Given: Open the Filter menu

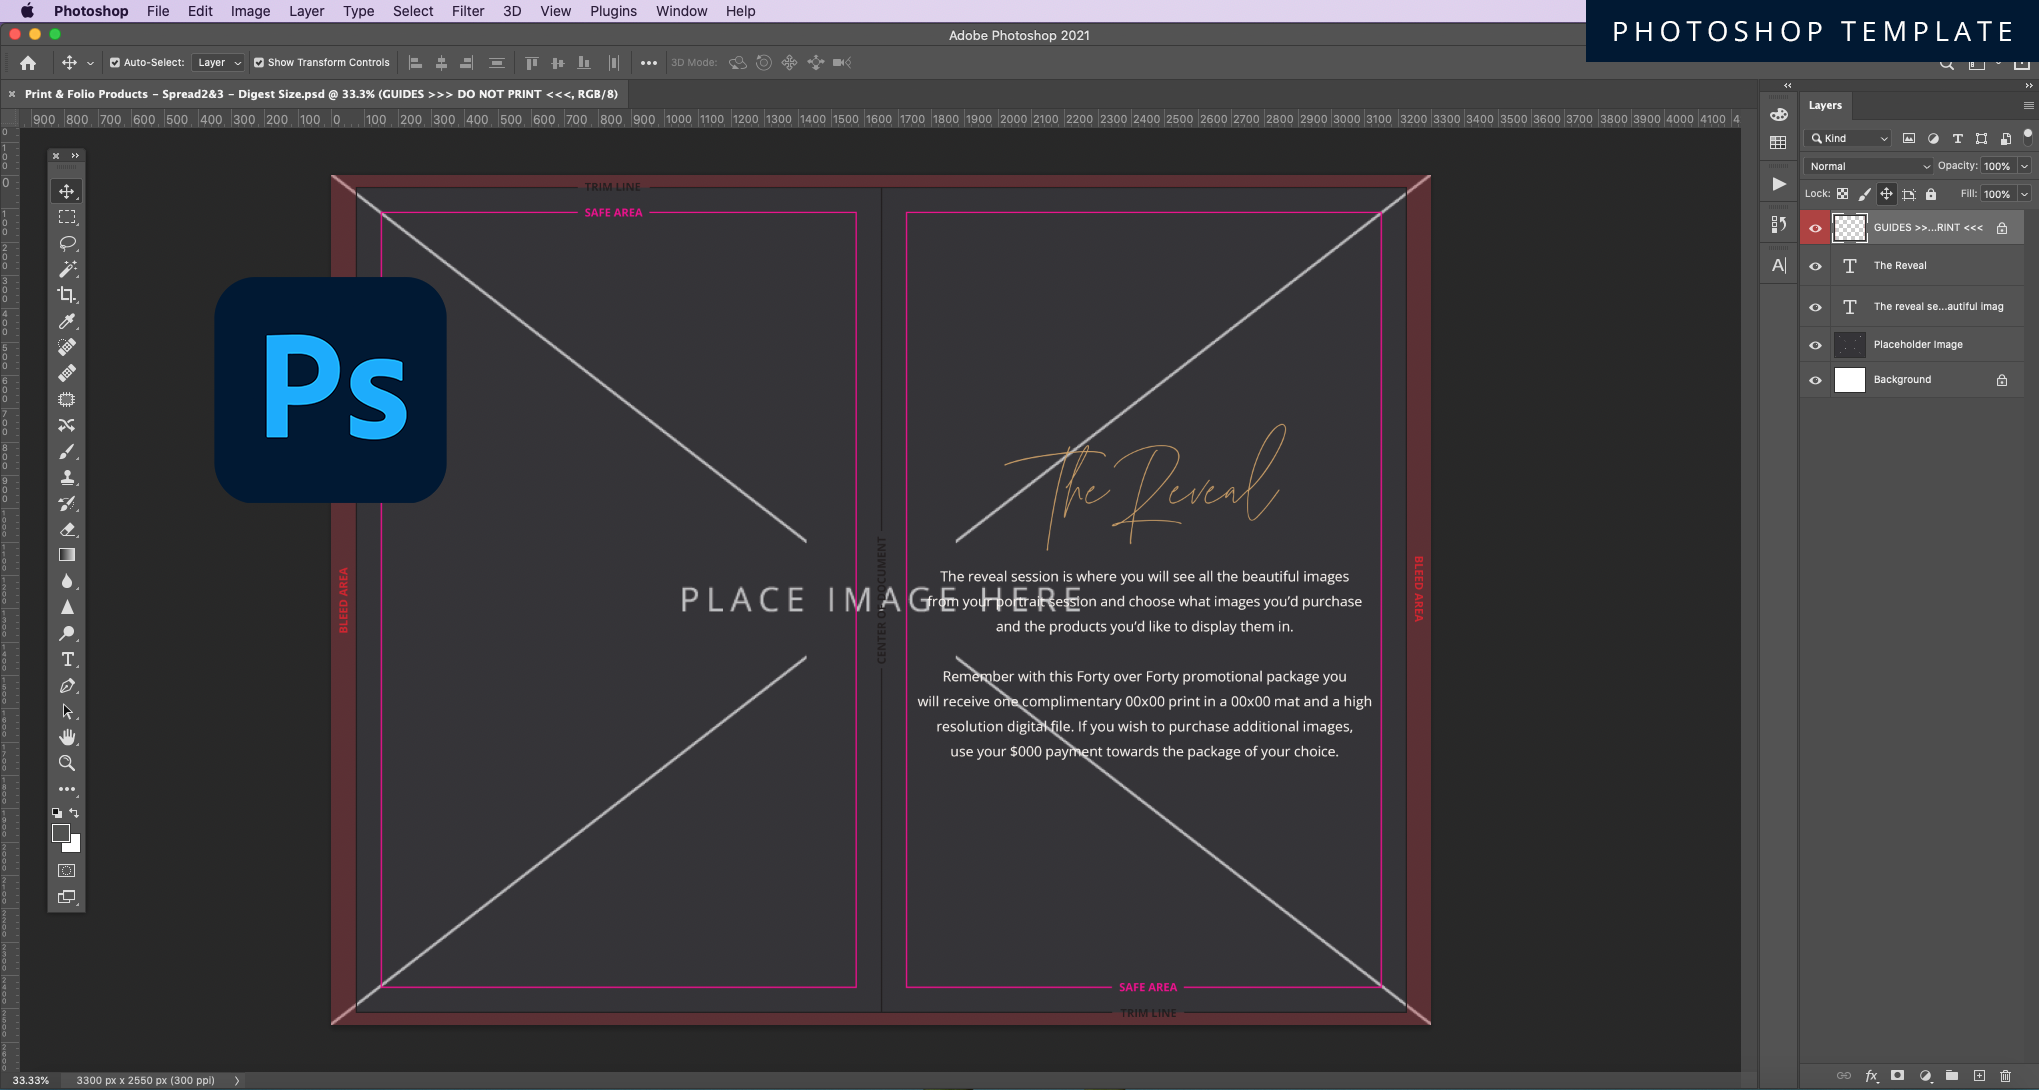Looking at the screenshot, I should tap(467, 11).
